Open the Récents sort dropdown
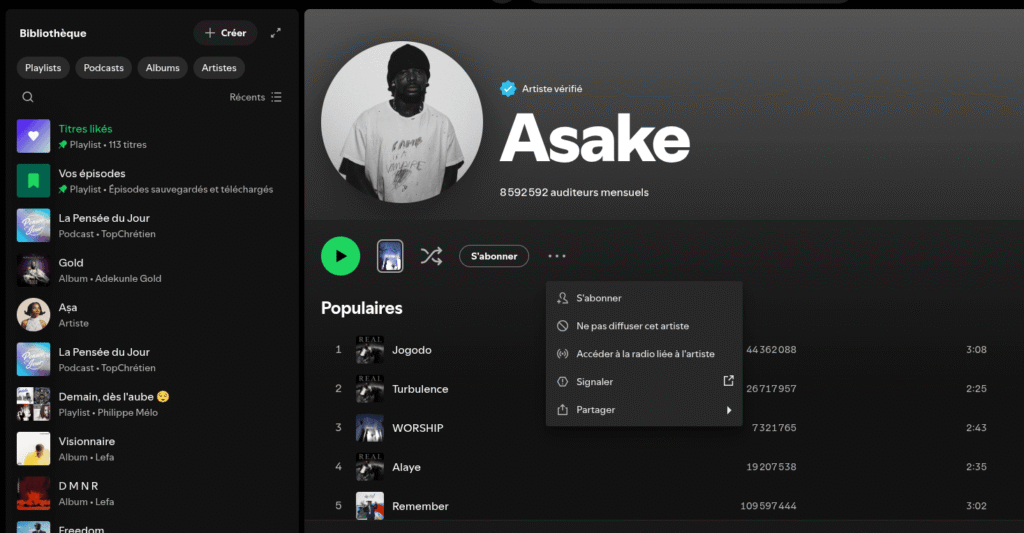Screen dimensions: 1024x533 point(255,97)
